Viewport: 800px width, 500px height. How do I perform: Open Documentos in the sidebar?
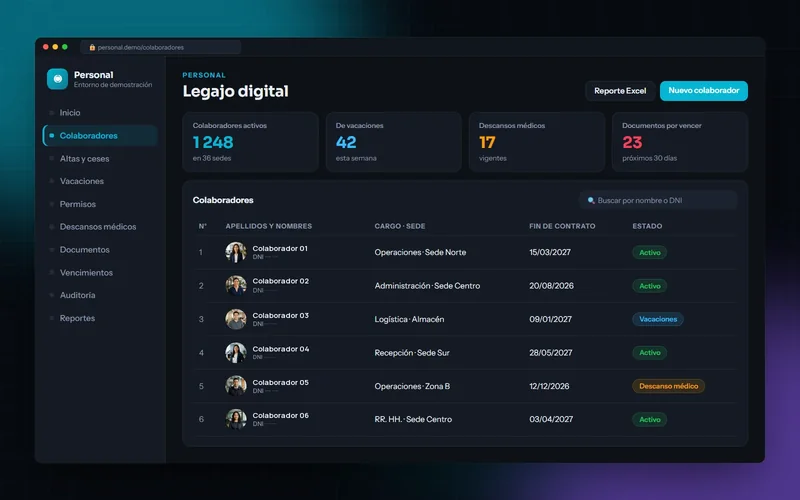tap(101, 249)
